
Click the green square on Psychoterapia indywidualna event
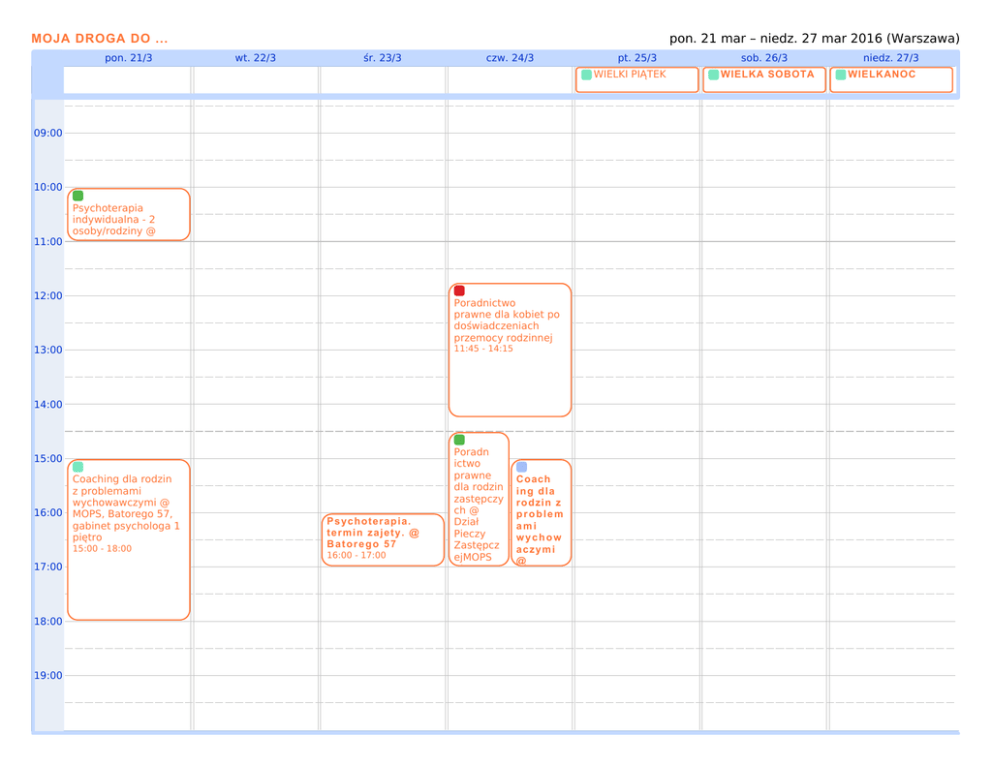click(78, 196)
